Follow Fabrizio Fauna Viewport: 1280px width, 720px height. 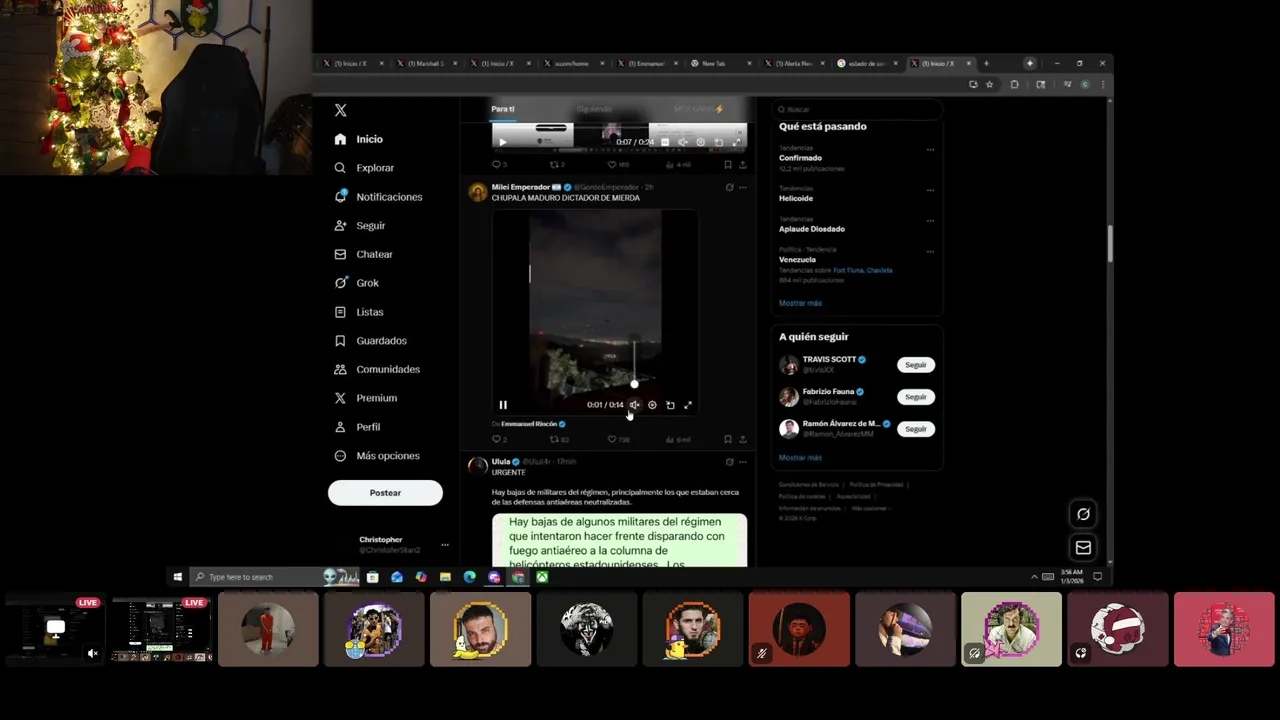pos(916,397)
